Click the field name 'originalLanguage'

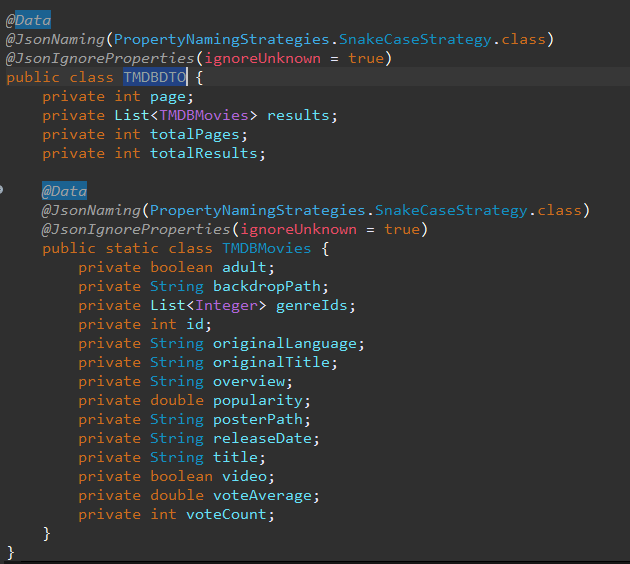pos(284,344)
